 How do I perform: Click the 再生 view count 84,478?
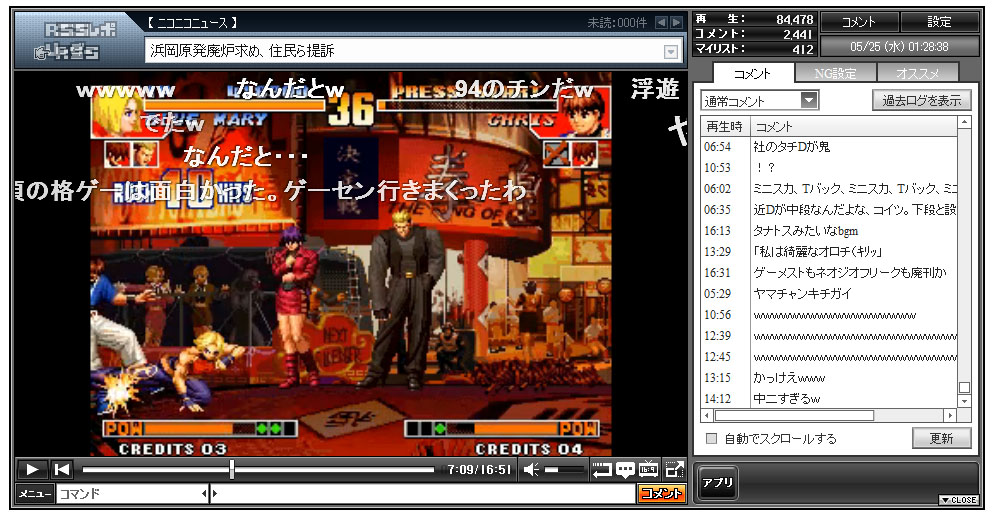pos(794,20)
